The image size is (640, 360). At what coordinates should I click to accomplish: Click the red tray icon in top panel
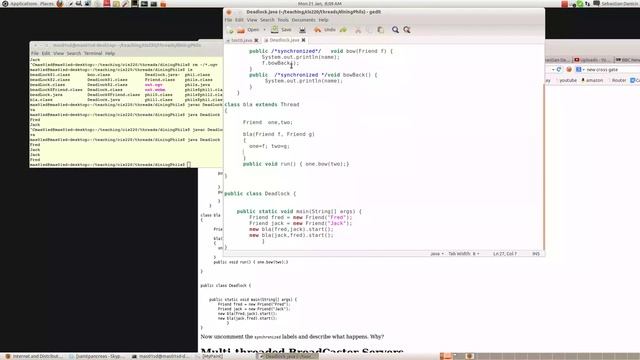pos(564,4)
